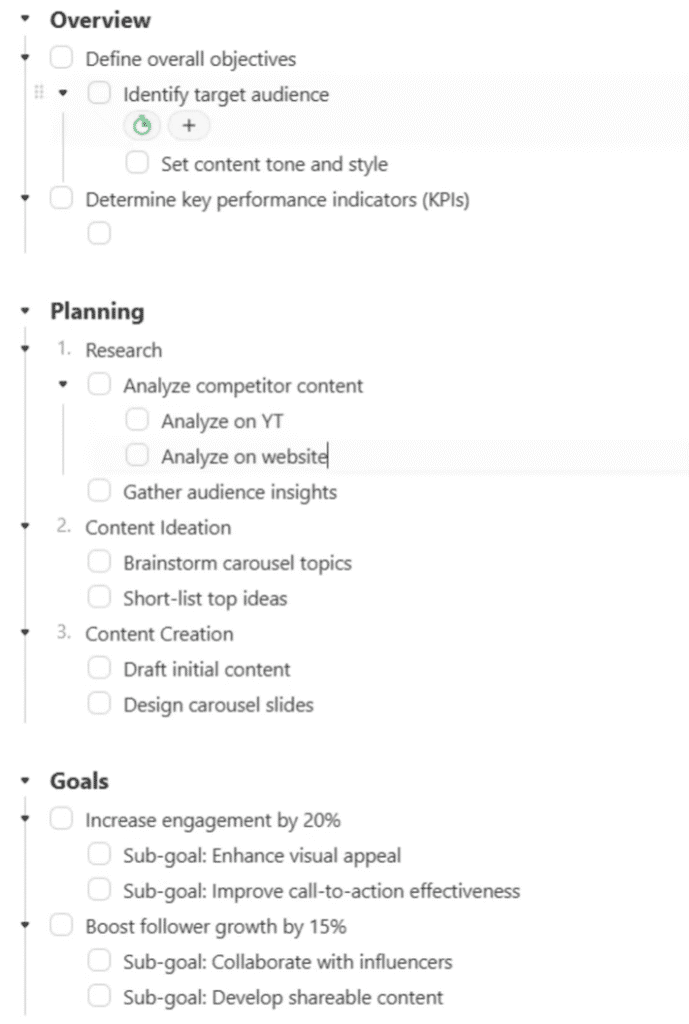Check the Gather audience insights task

pos(99,490)
